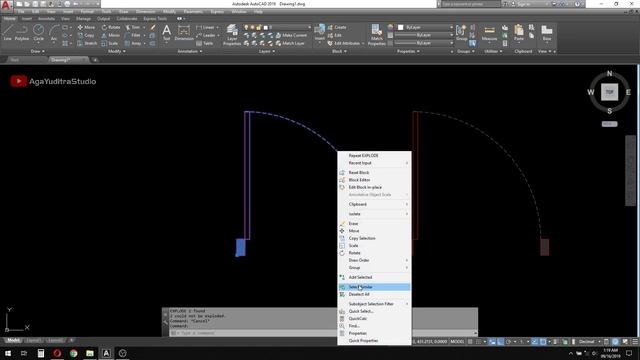The image size is (640, 360).
Task: Click the Table annotation tool
Action: pos(204,43)
